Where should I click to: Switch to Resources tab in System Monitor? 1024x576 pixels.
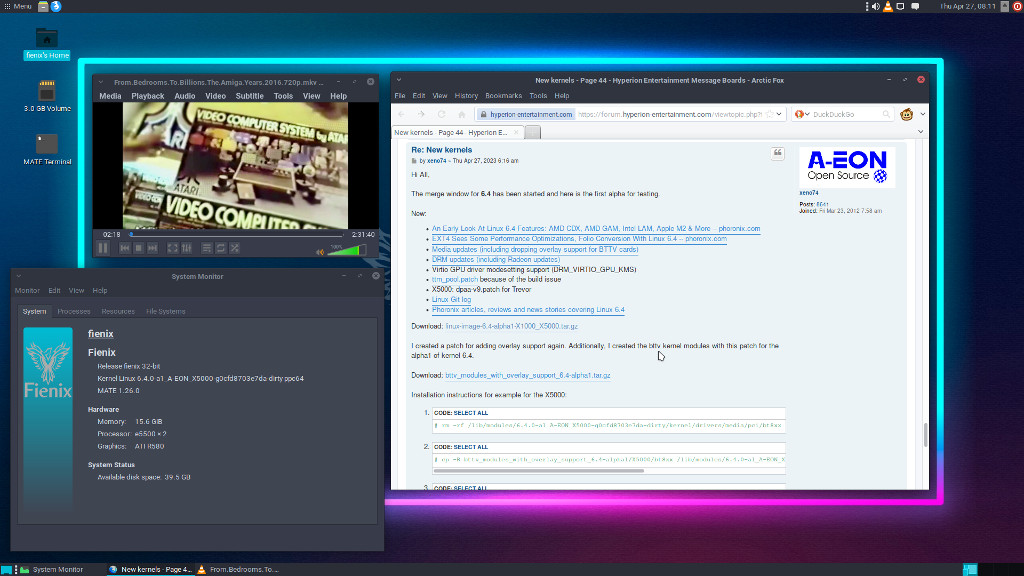pyautogui.click(x=118, y=312)
